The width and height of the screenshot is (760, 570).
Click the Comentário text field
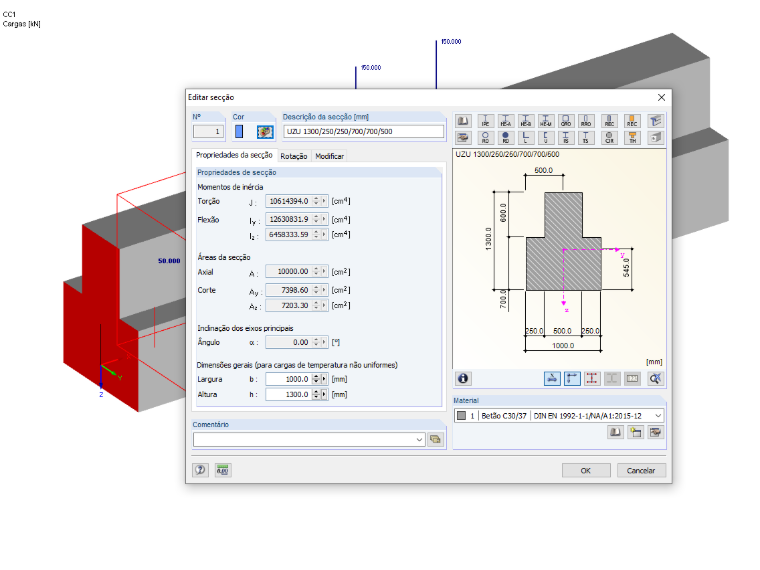304,440
